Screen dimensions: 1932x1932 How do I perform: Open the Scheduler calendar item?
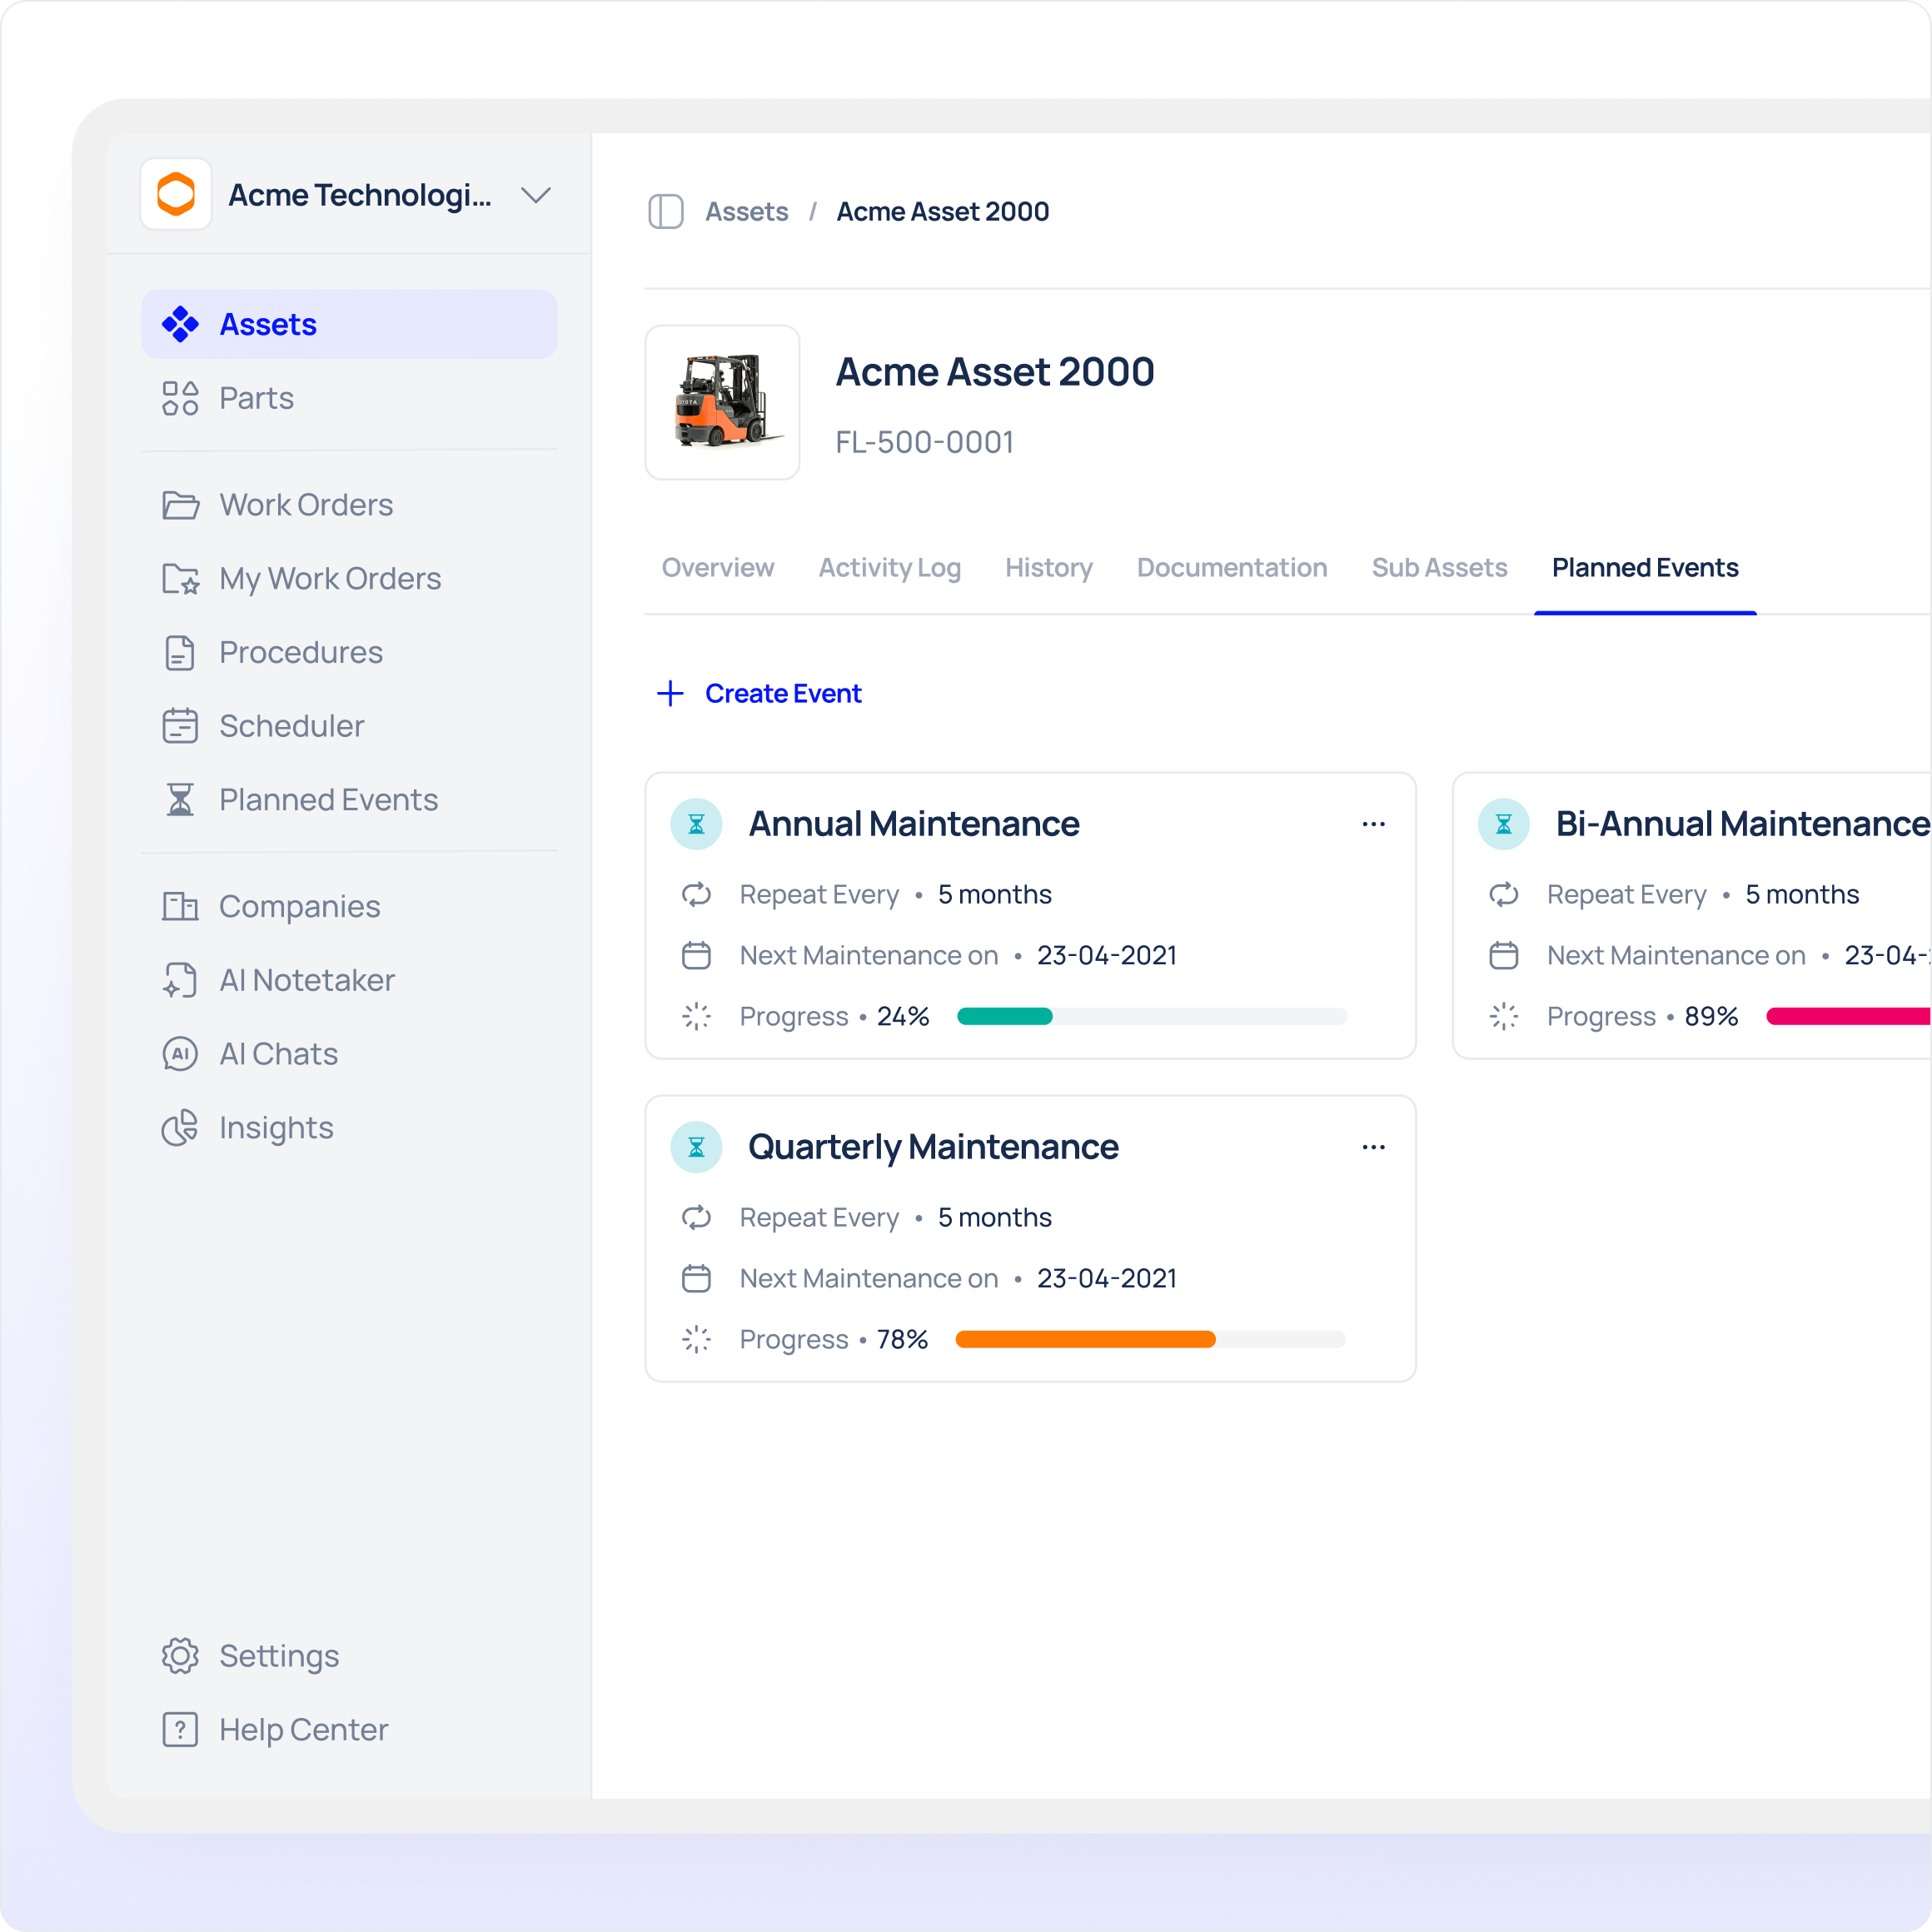(291, 726)
